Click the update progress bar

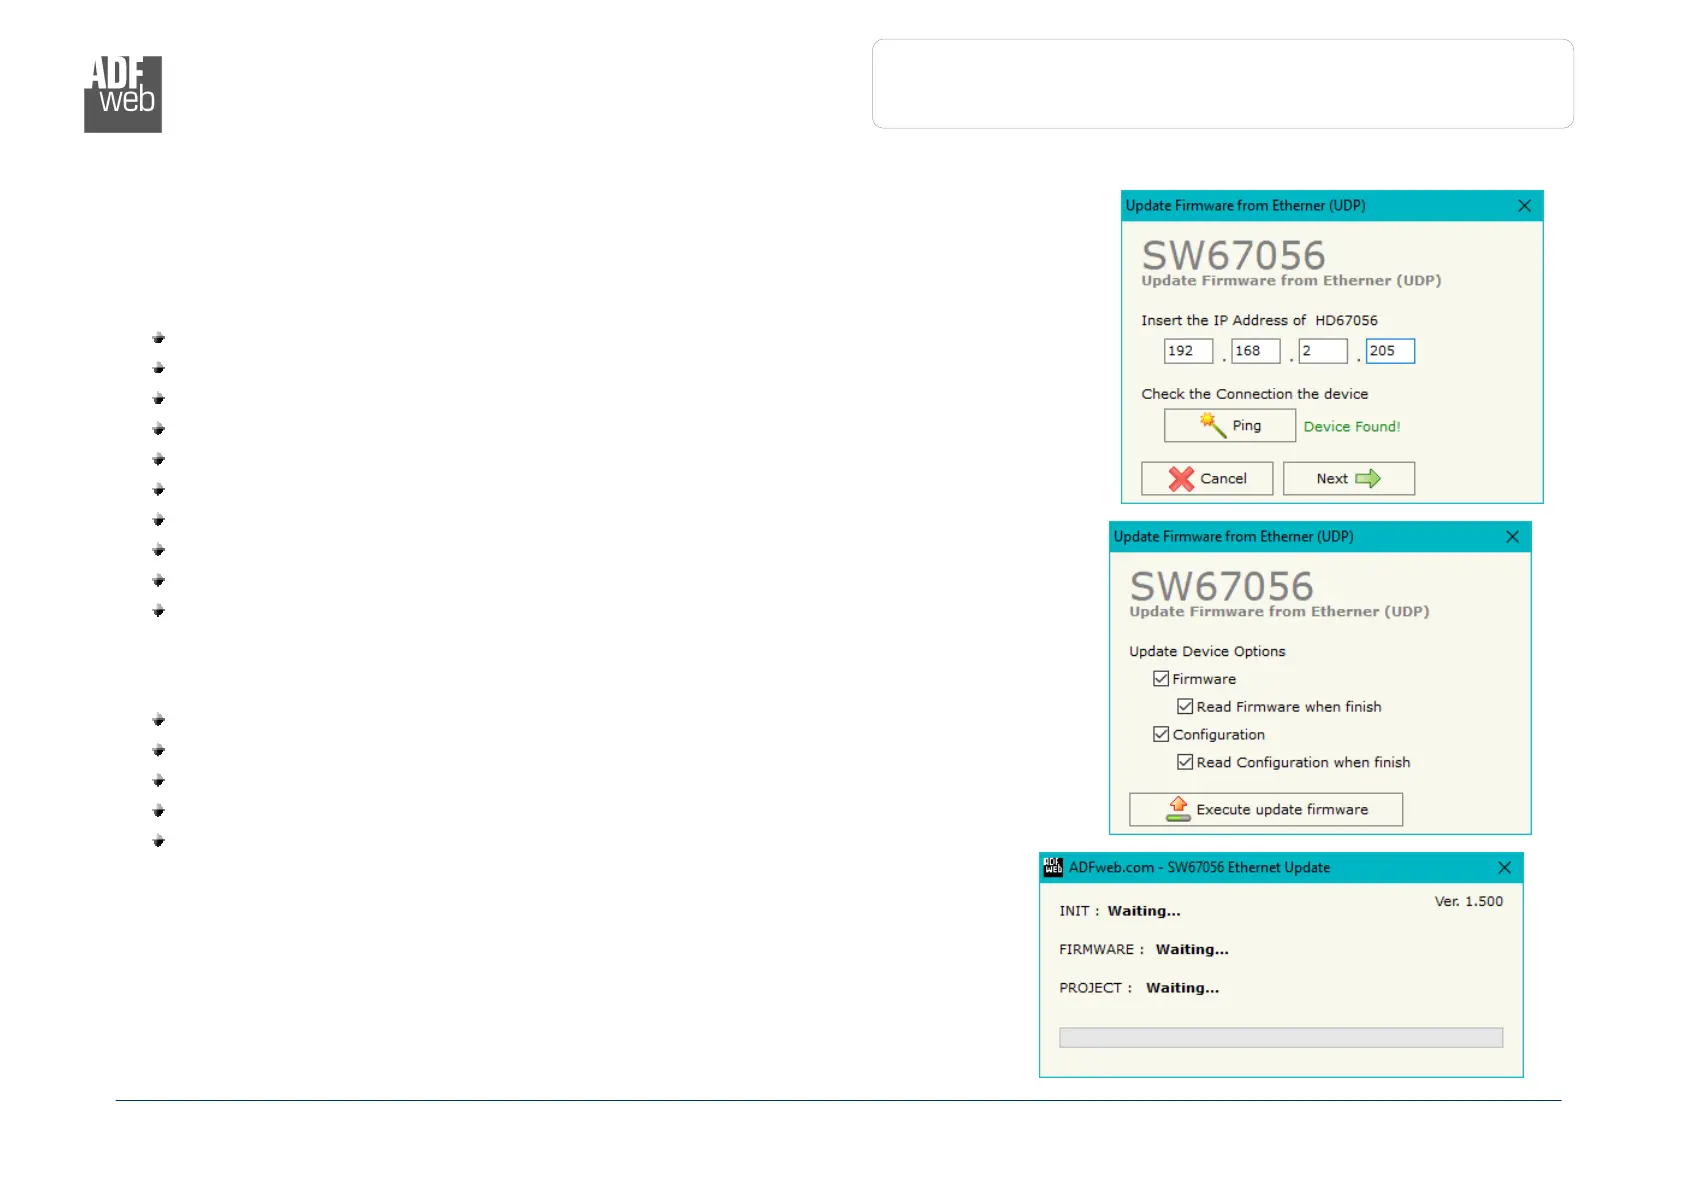tap(1281, 1038)
